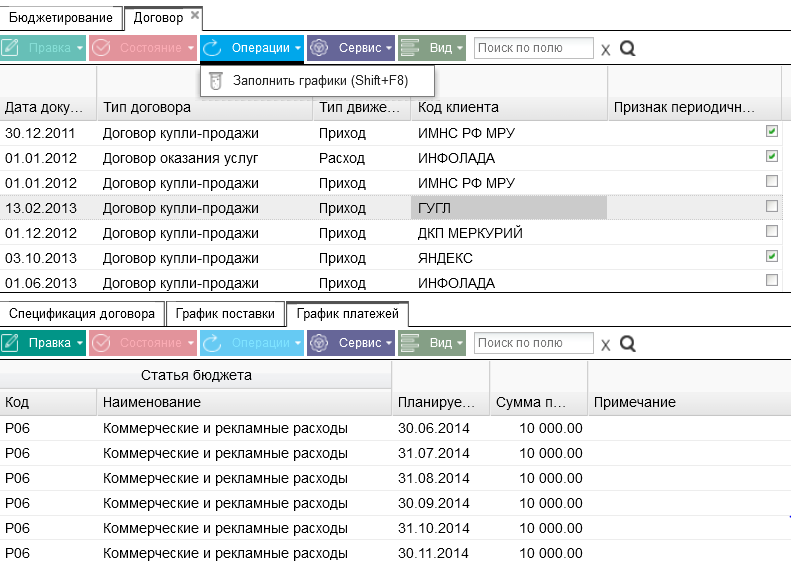Expand upper Вид dropdown arrow
Viewport: 791px width, 563px height.
point(460,48)
